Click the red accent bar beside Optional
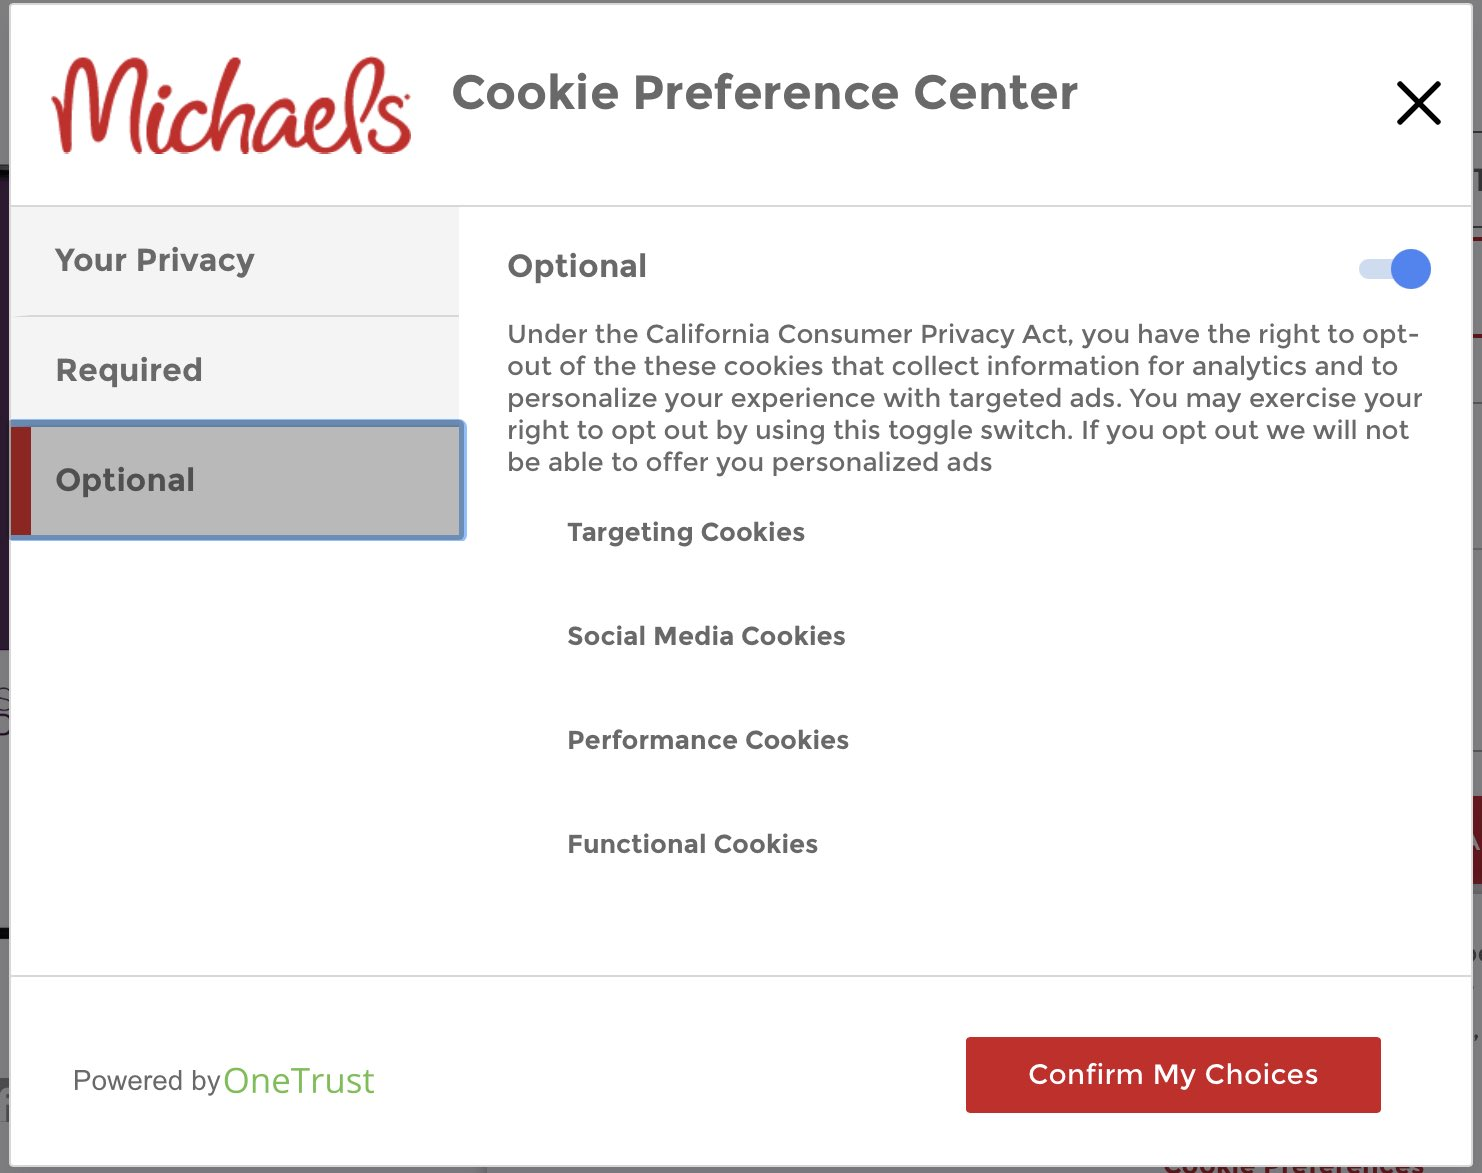Viewport: 1482px width, 1173px height. (19, 480)
